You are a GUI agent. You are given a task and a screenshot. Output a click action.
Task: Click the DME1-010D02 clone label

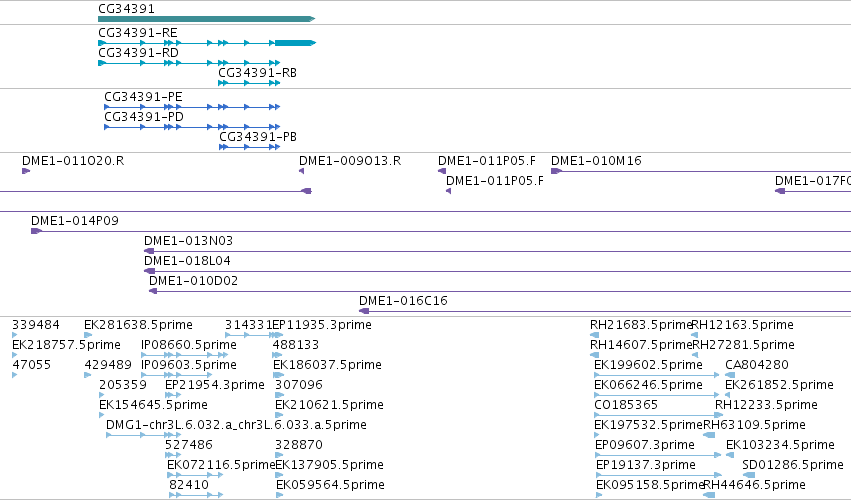click(x=193, y=281)
